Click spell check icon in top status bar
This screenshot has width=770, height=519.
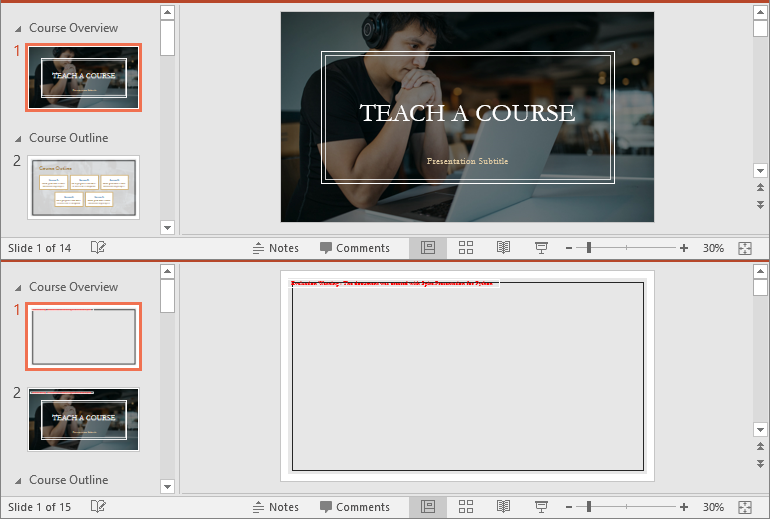click(98, 247)
